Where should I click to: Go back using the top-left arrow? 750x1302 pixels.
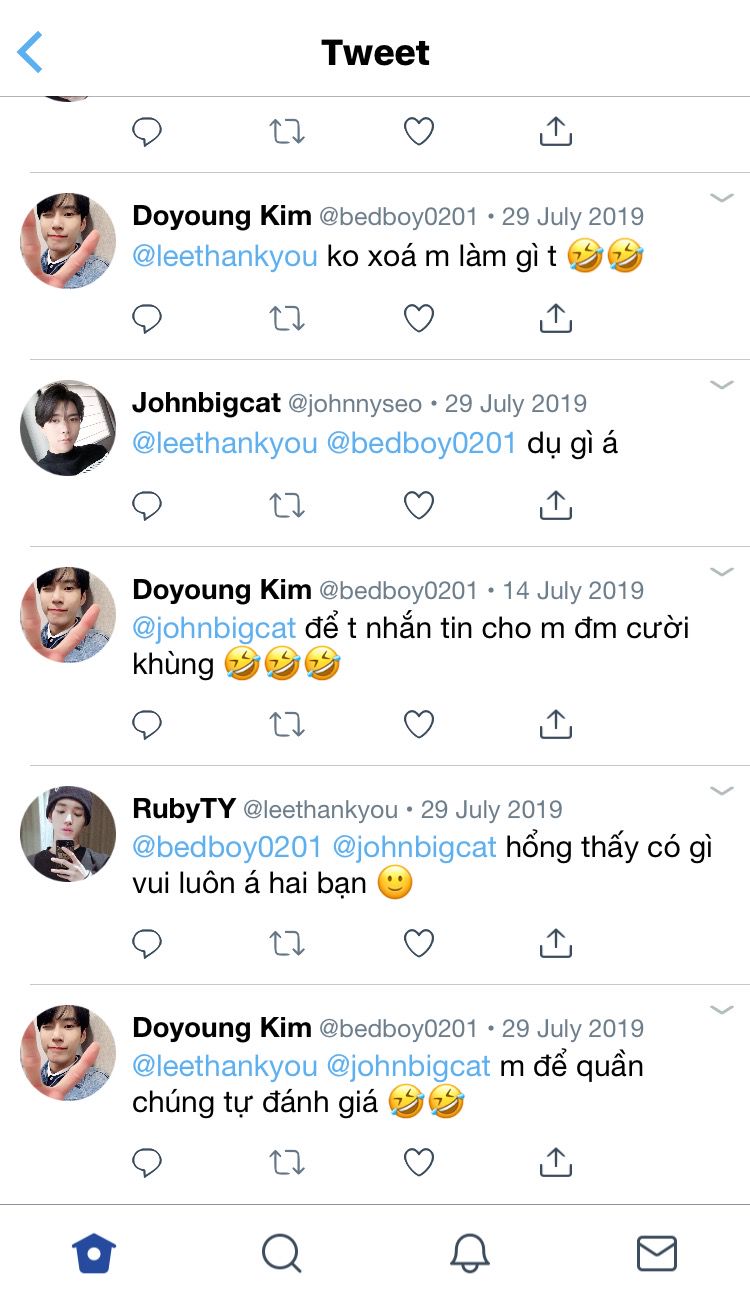[31, 52]
